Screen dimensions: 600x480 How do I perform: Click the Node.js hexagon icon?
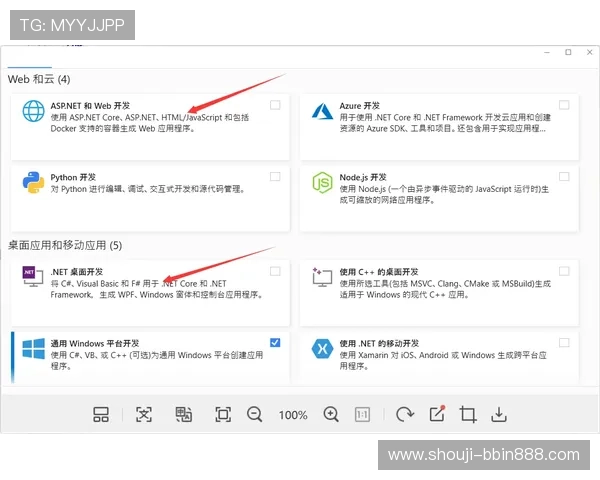(322, 183)
